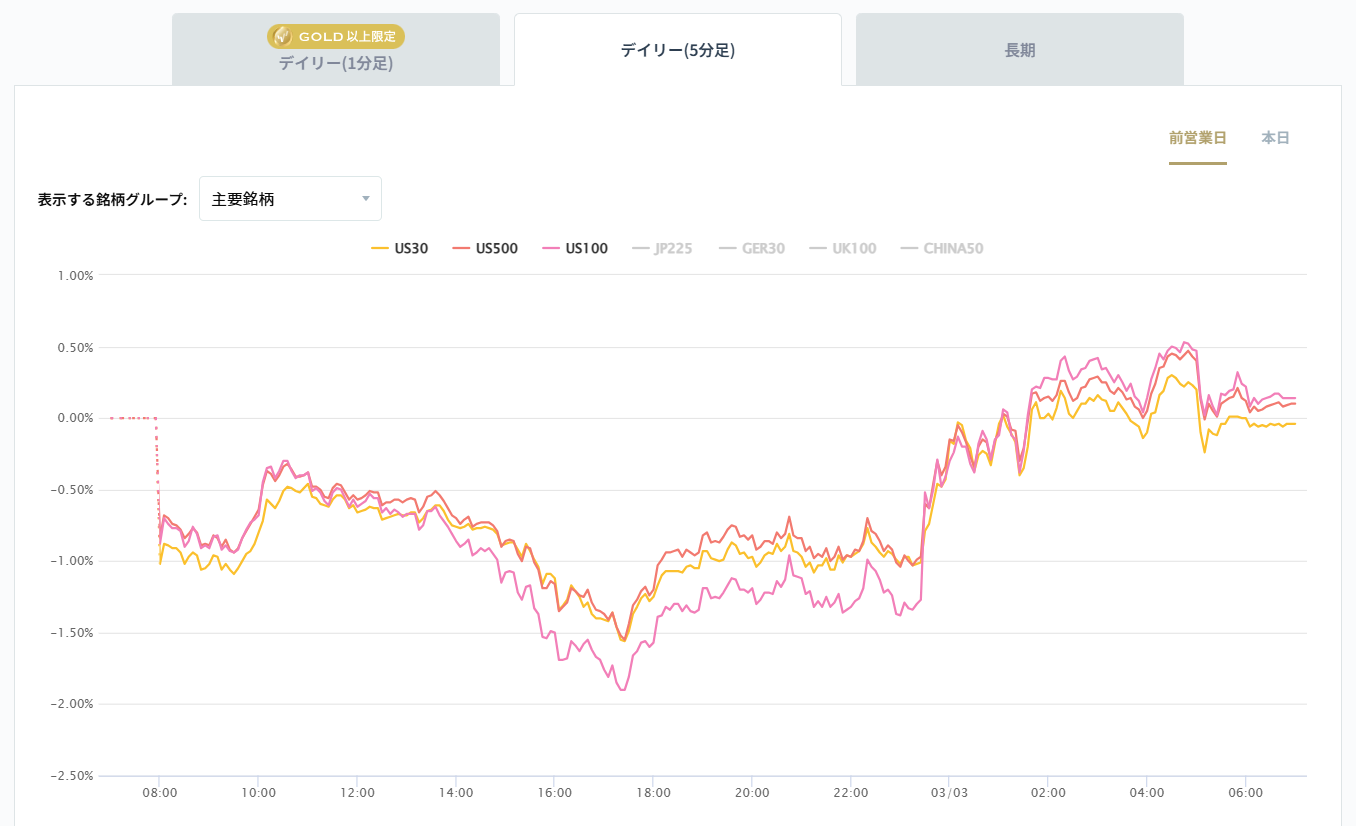Click the 表示する銘柄グループ label
Image resolution: width=1356 pixels, height=826 pixels.
[x=112, y=199]
